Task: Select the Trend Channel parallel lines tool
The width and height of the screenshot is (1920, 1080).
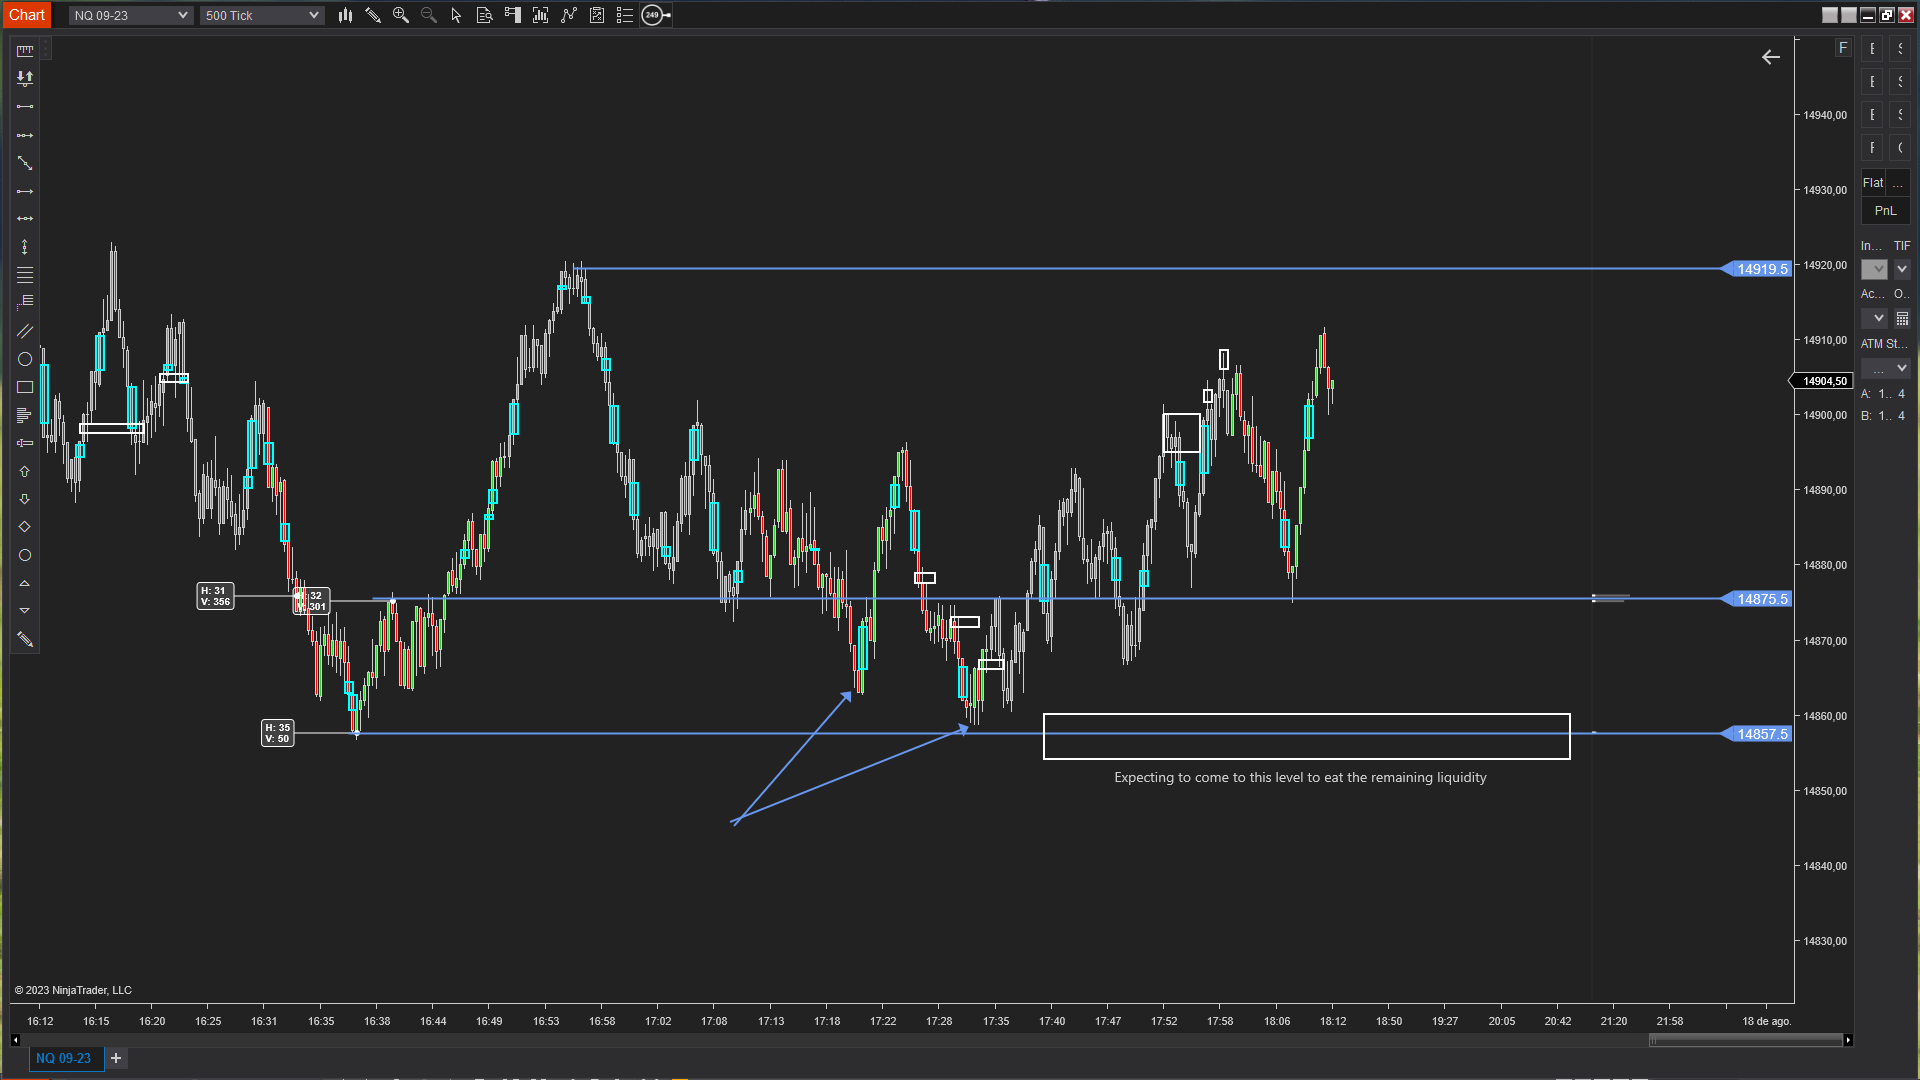Action: pyautogui.click(x=25, y=331)
